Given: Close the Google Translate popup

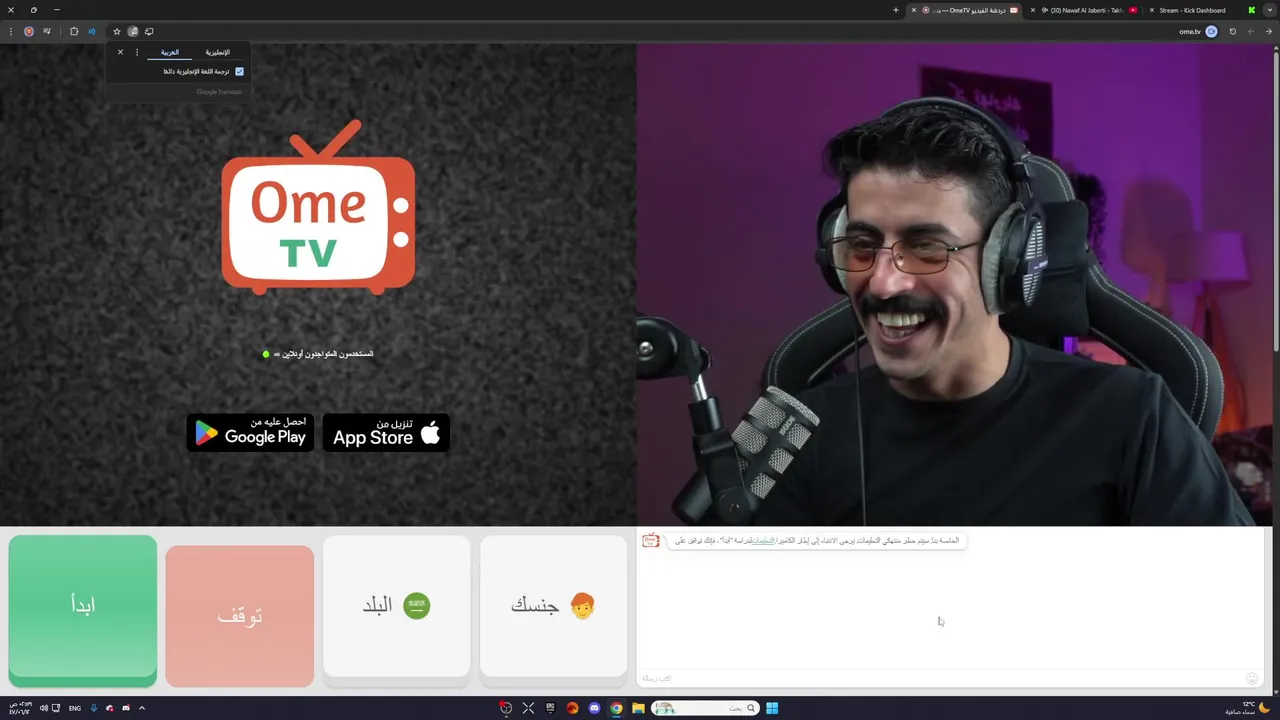Looking at the screenshot, I should point(121,52).
